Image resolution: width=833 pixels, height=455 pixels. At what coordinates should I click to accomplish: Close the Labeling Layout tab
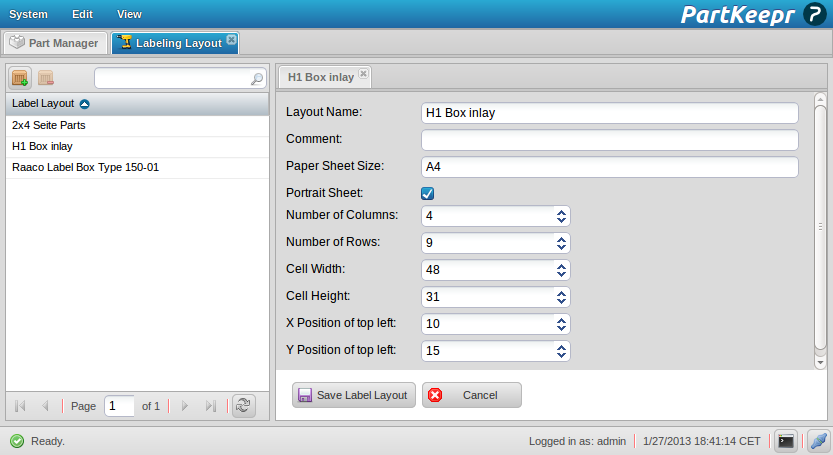pyautogui.click(x=232, y=39)
